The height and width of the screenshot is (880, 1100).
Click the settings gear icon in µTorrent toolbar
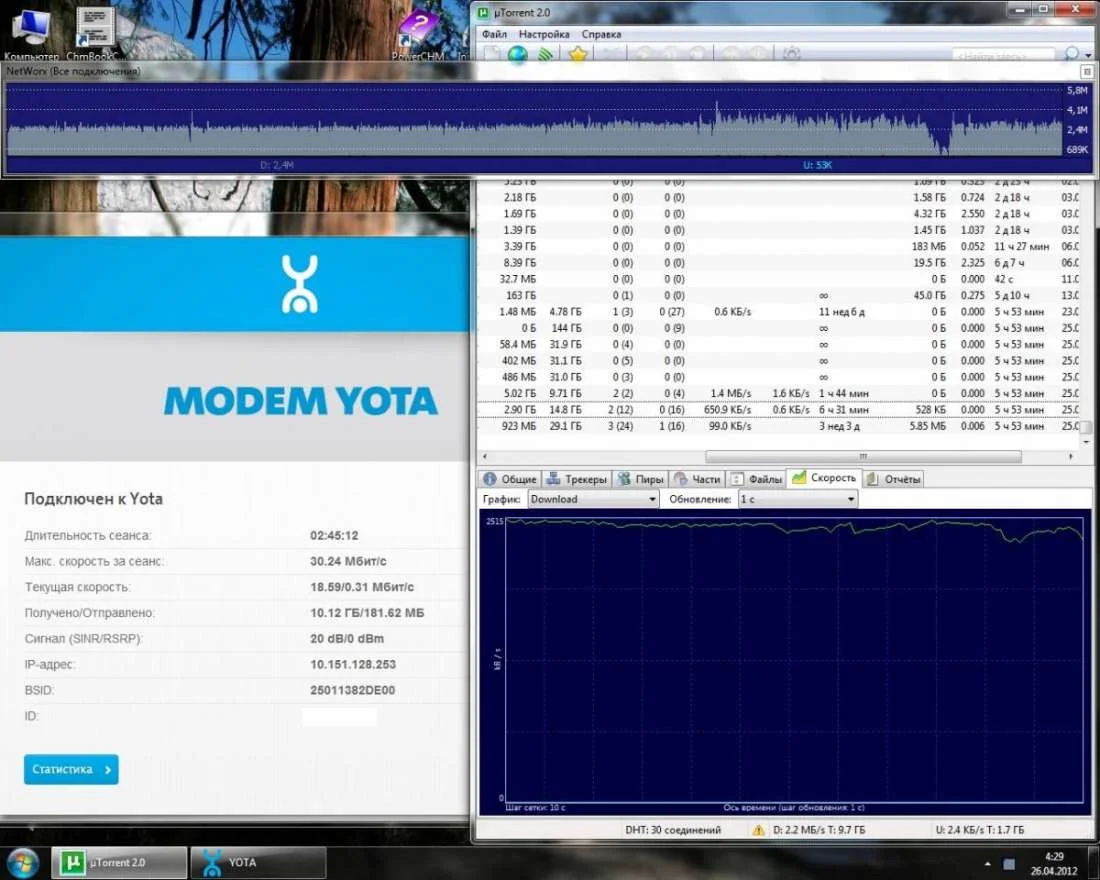pos(791,54)
